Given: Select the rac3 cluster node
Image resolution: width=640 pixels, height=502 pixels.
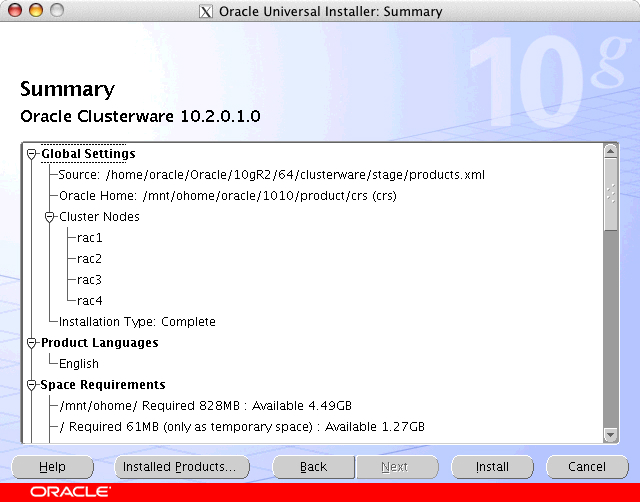Looking at the screenshot, I should tap(90, 280).
